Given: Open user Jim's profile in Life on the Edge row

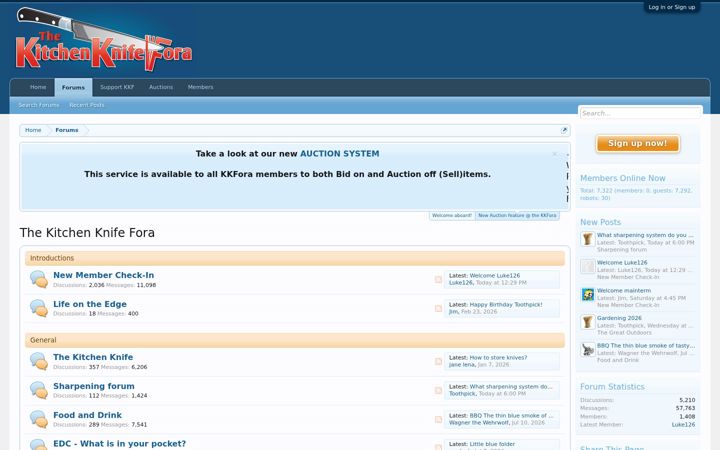Looking at the screenshot, I should click(x=453, y=312).
